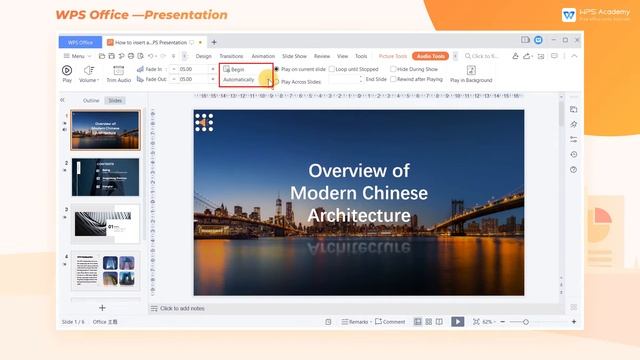This screenshot has width=640, height=360.
Task: Select slide 1 thumbnail
Action: [106, 130]
